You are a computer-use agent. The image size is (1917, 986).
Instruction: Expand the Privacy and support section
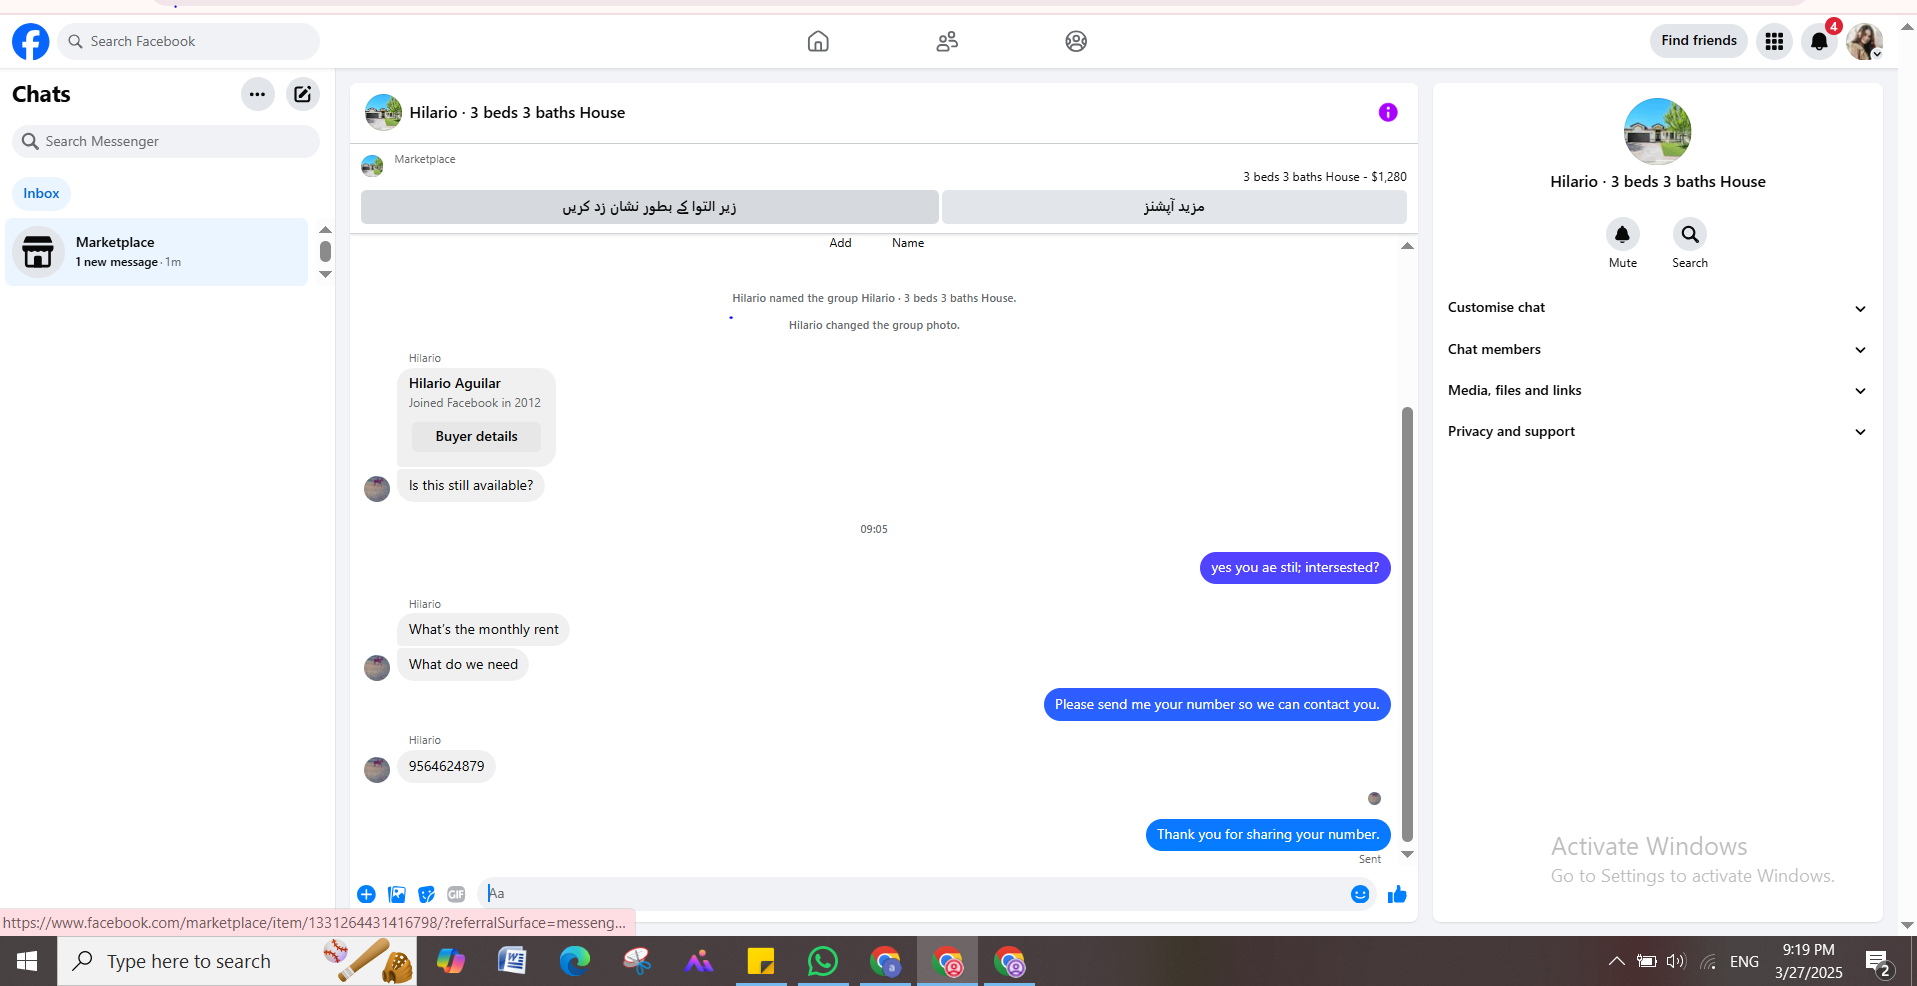tap(1657, 432)
